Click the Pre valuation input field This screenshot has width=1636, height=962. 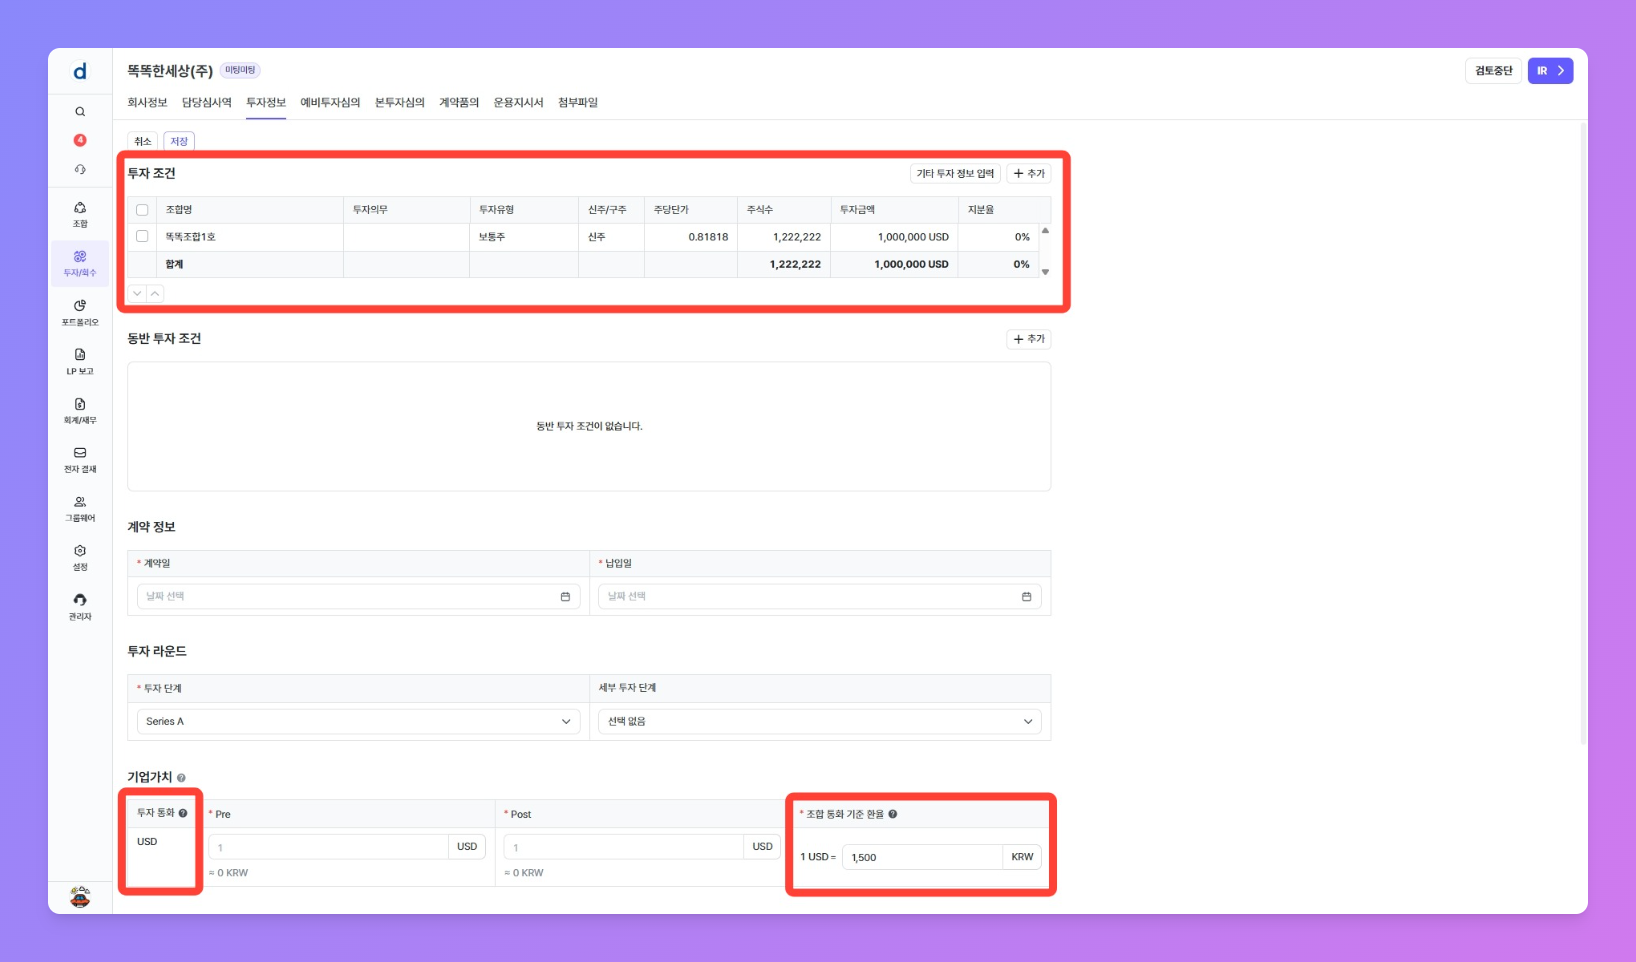tap(328, 847)
